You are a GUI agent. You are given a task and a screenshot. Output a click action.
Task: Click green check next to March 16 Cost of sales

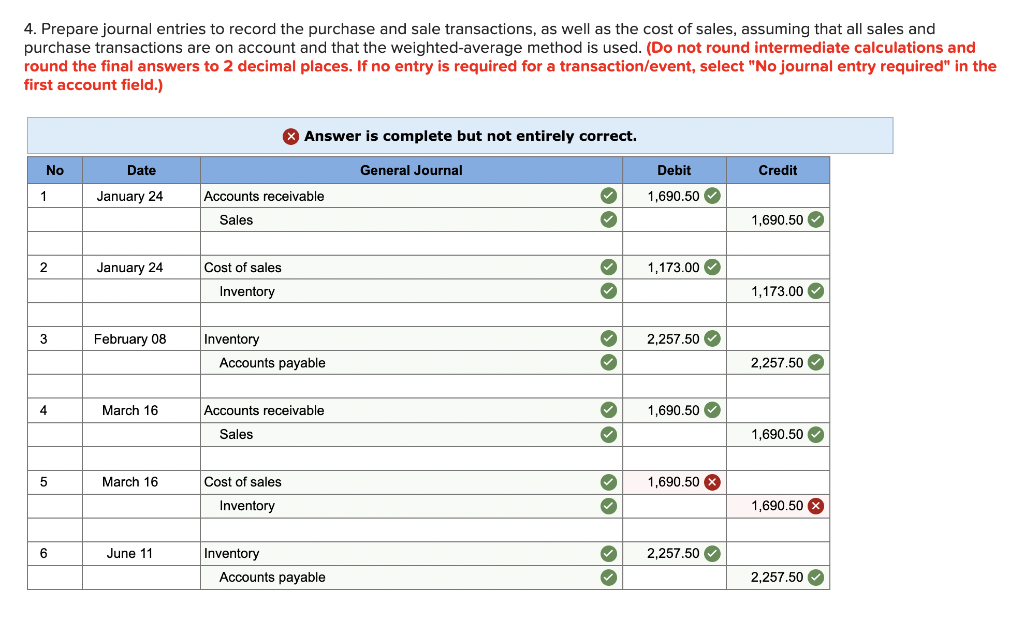[609, 482]
